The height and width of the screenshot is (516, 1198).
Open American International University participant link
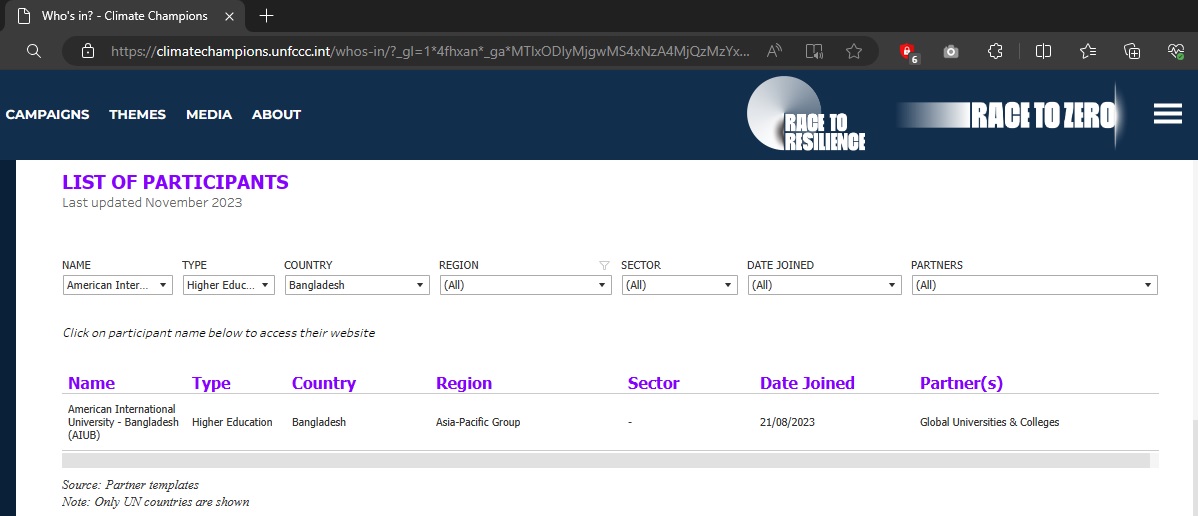[123, 422]
